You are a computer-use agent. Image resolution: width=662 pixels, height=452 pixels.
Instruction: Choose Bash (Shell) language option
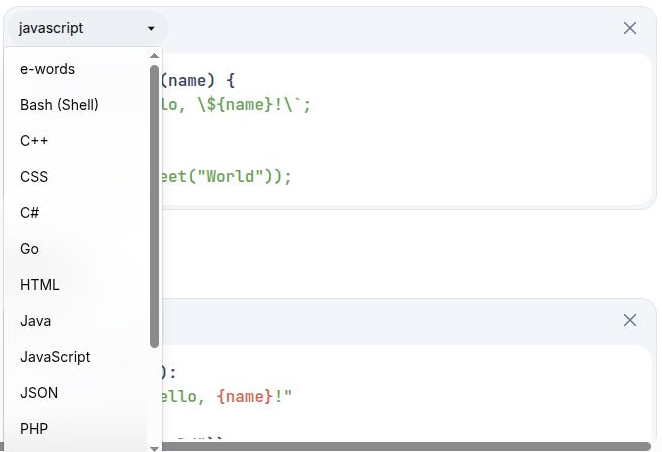(76, 105)
